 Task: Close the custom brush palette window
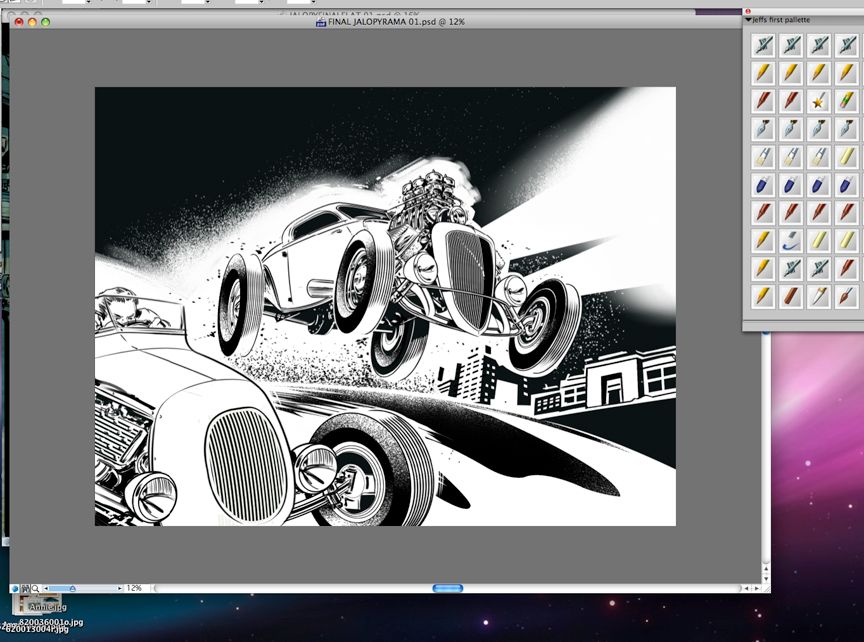[x=748, y=11]
